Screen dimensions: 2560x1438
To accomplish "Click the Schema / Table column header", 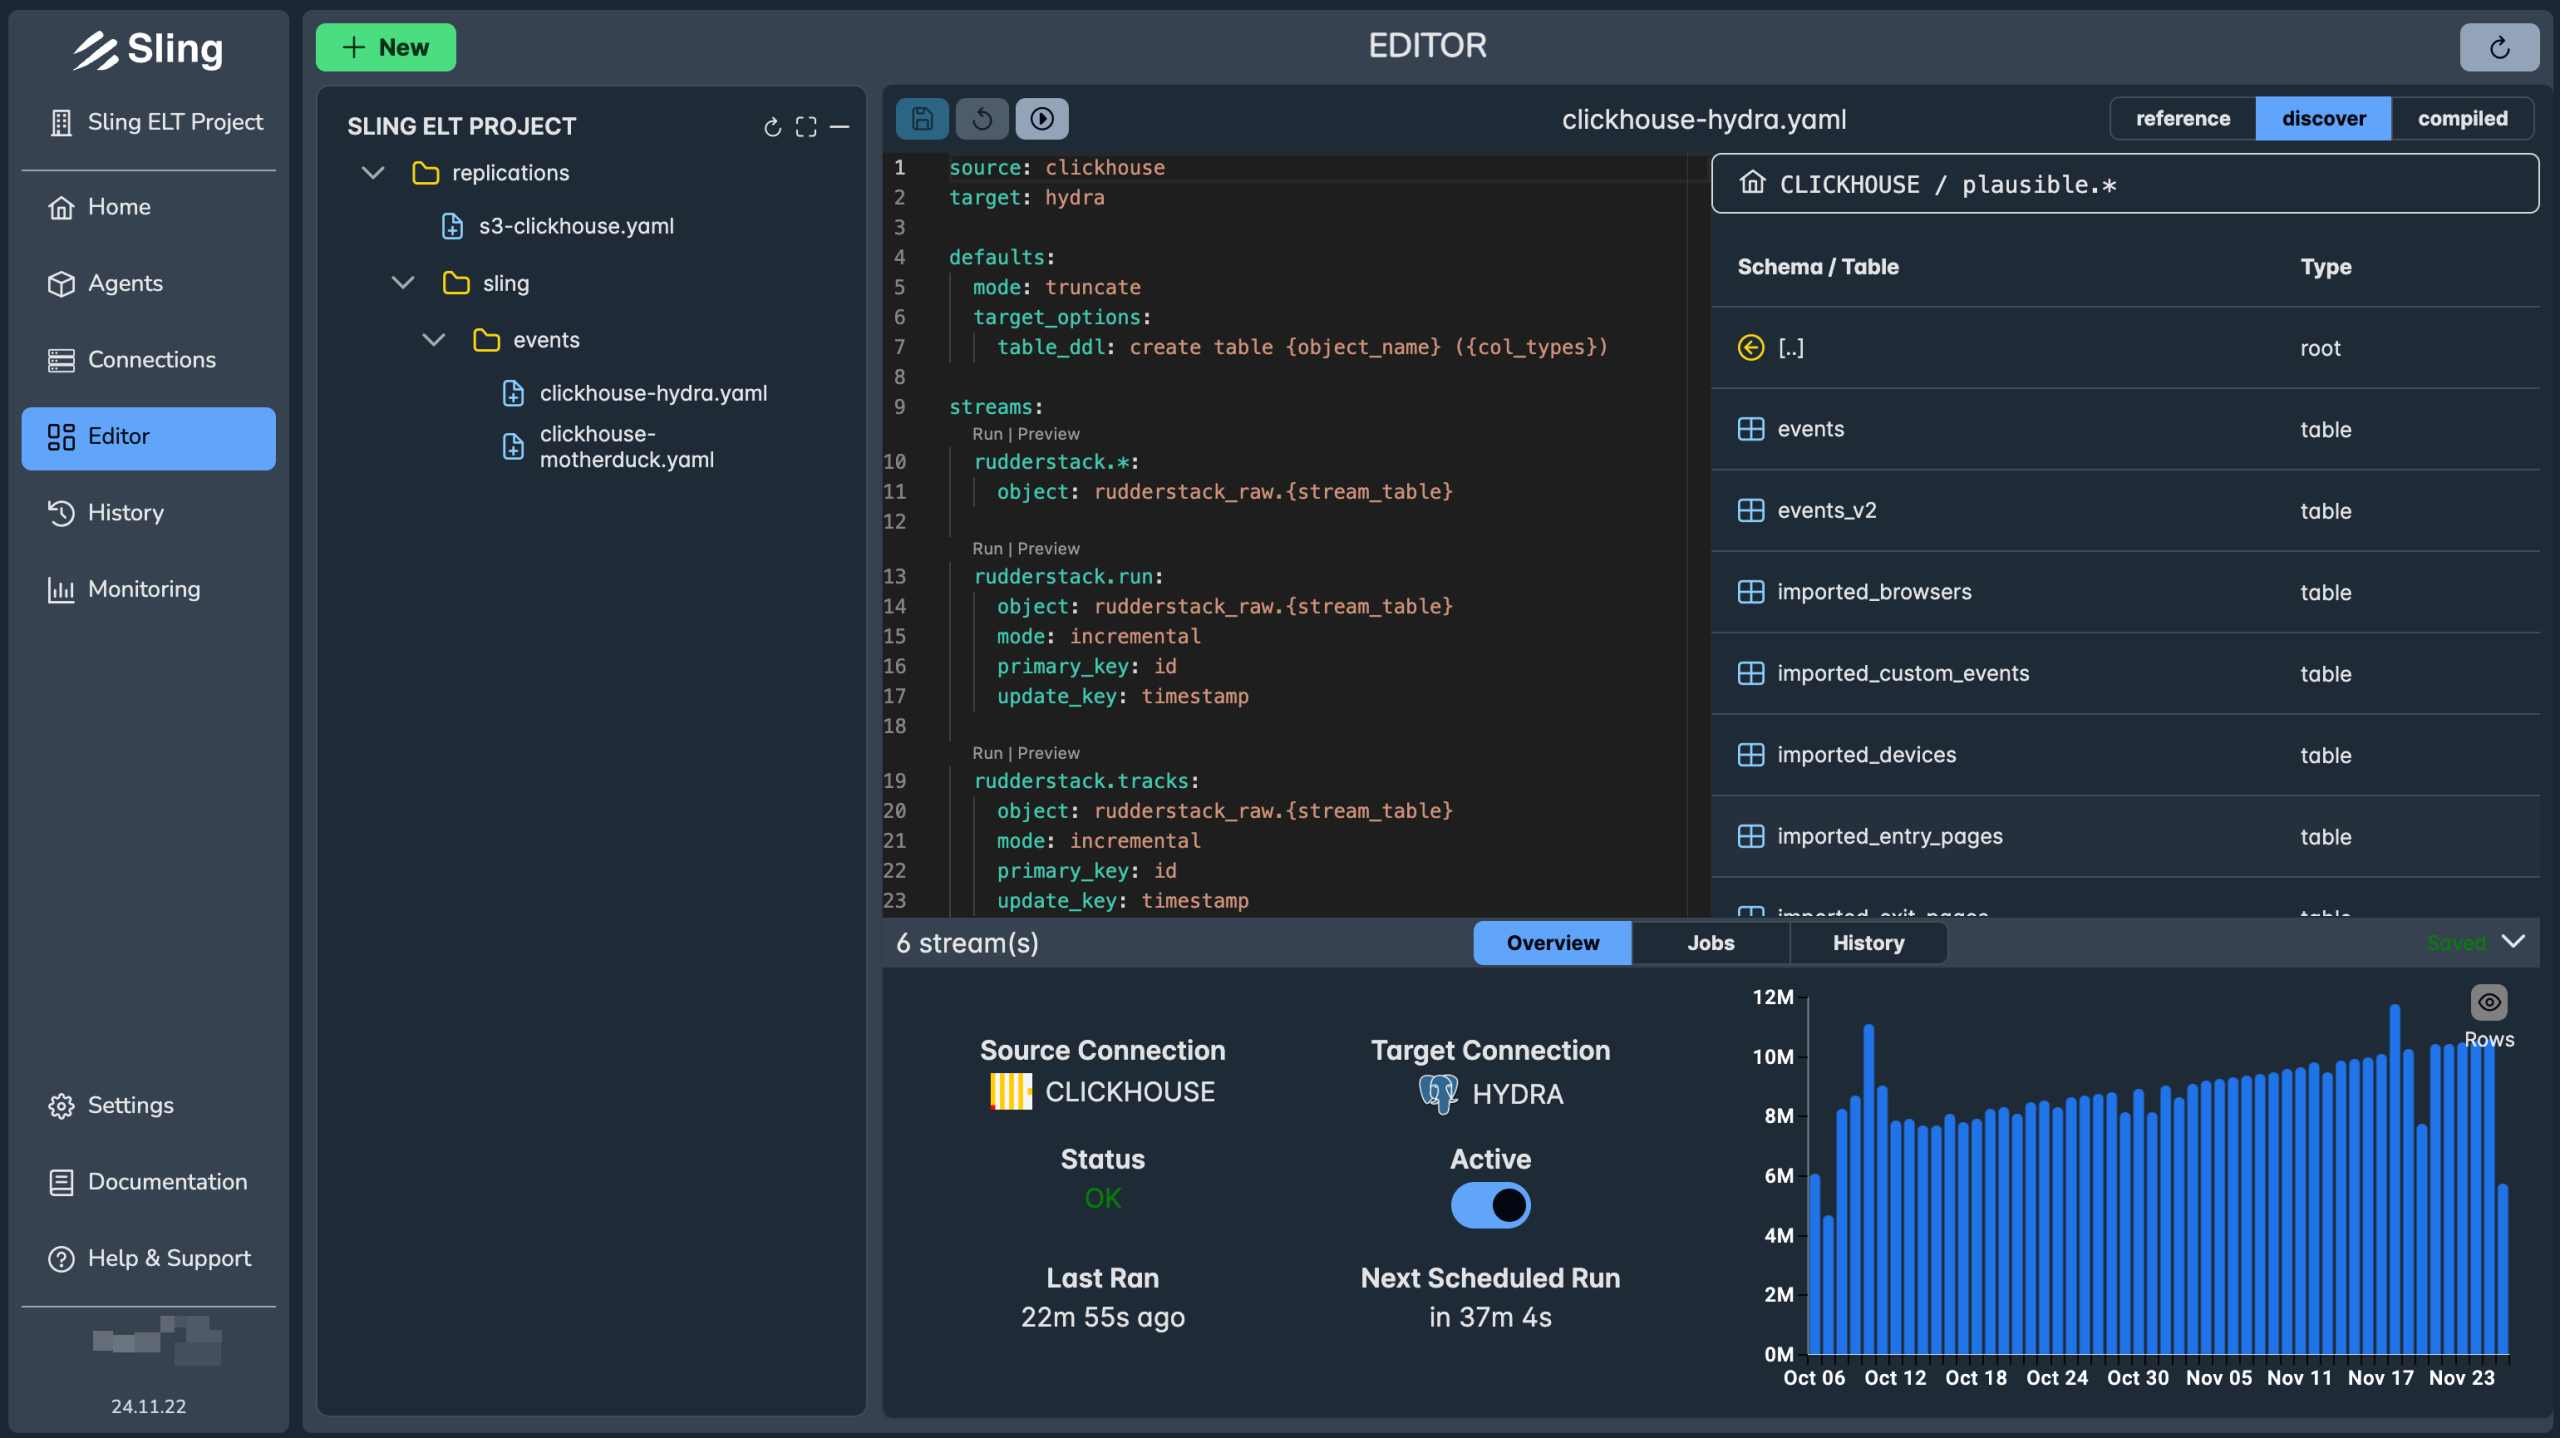I will pos(1818,267).
